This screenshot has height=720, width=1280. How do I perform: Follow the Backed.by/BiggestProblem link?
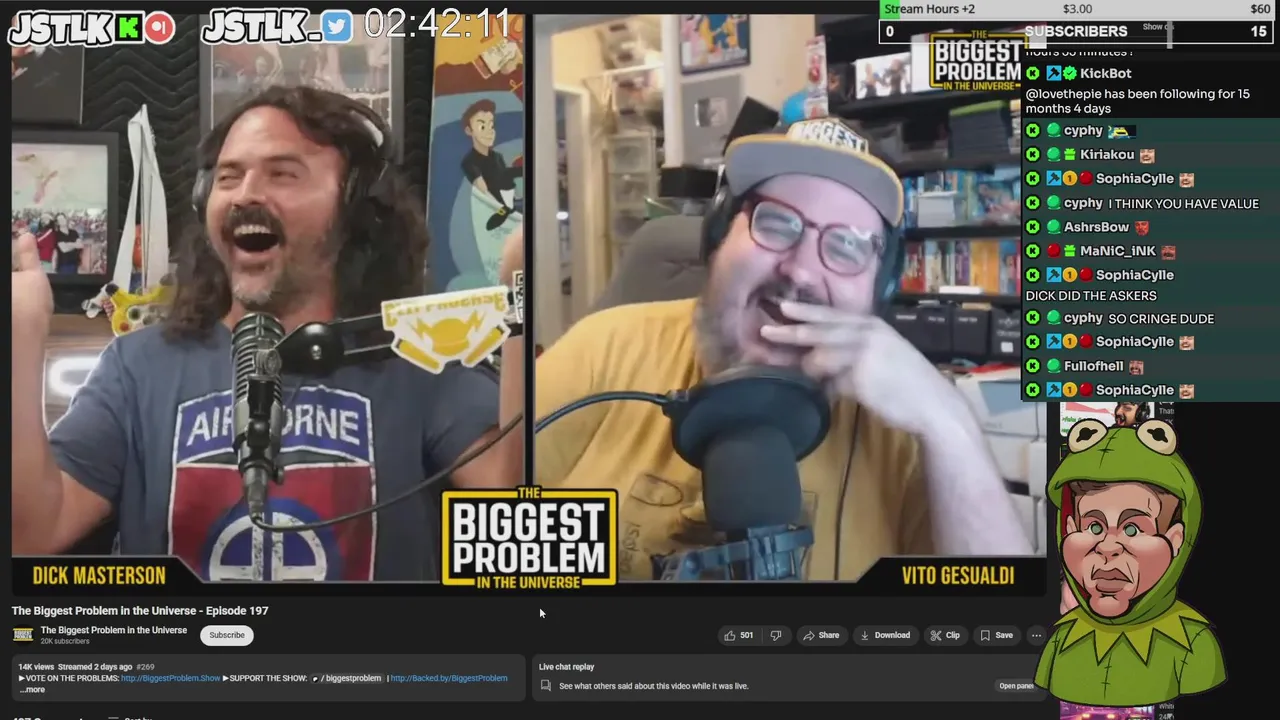coord(448,678)
